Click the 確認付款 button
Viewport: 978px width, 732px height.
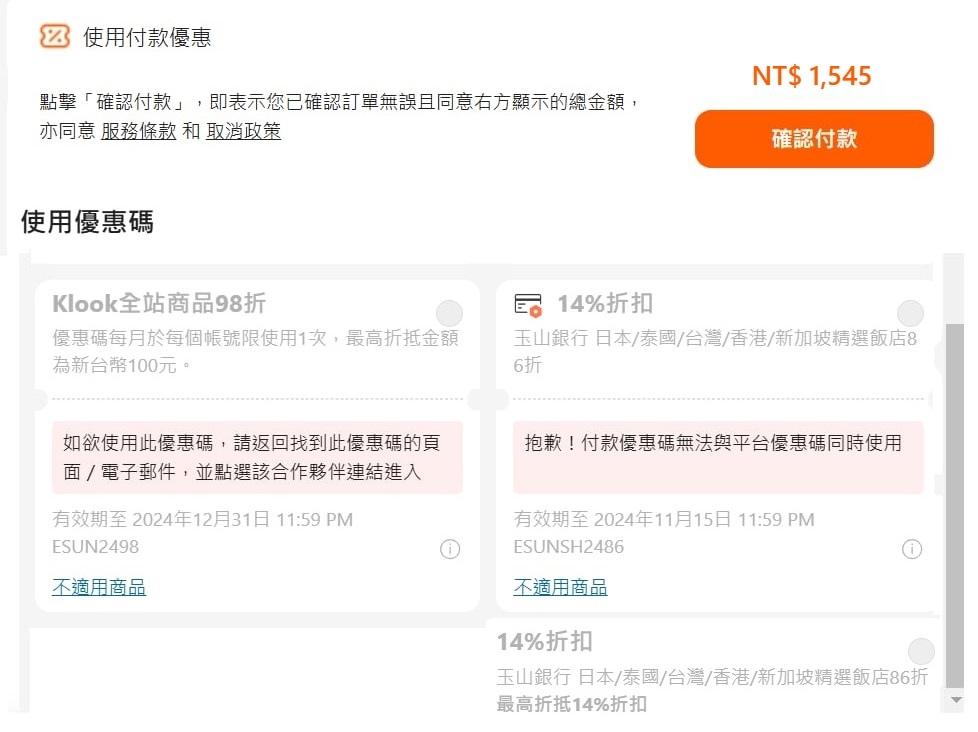click(x=814, y=138)
